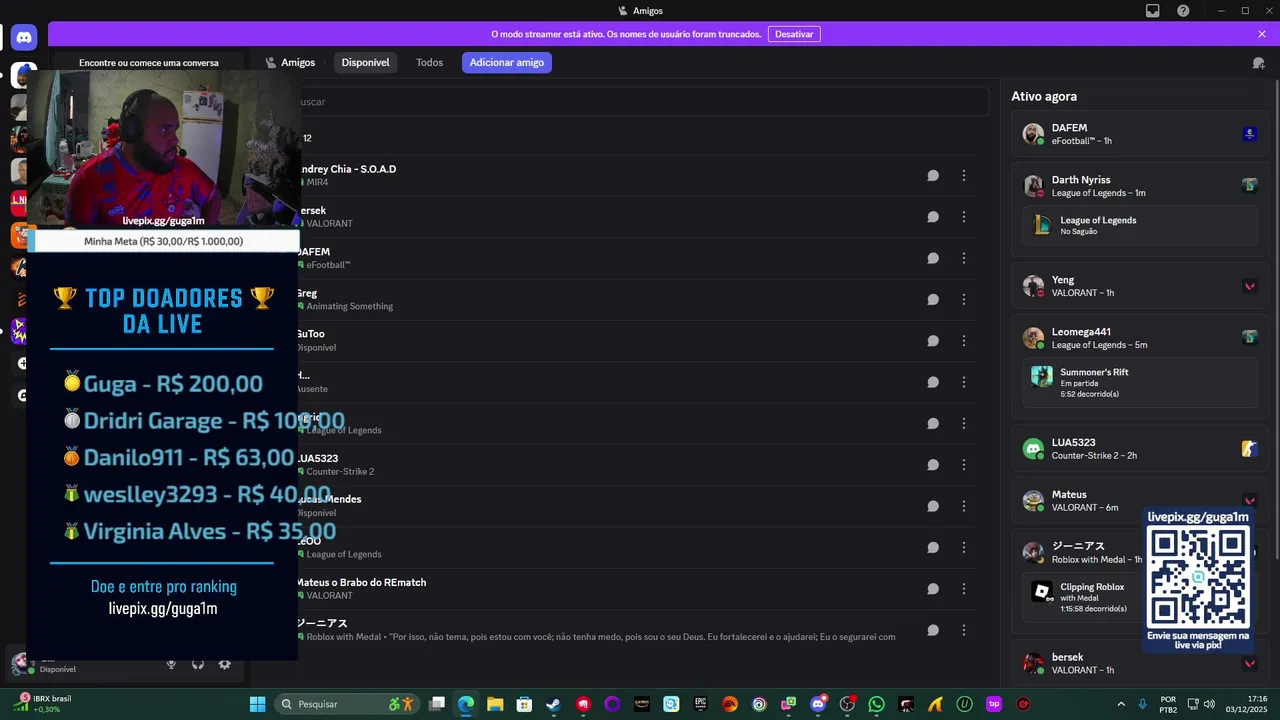Select Yeng VALORANT activity card
The height and width of the screenshot is (720, 1280).
[x=1140, y=286]
